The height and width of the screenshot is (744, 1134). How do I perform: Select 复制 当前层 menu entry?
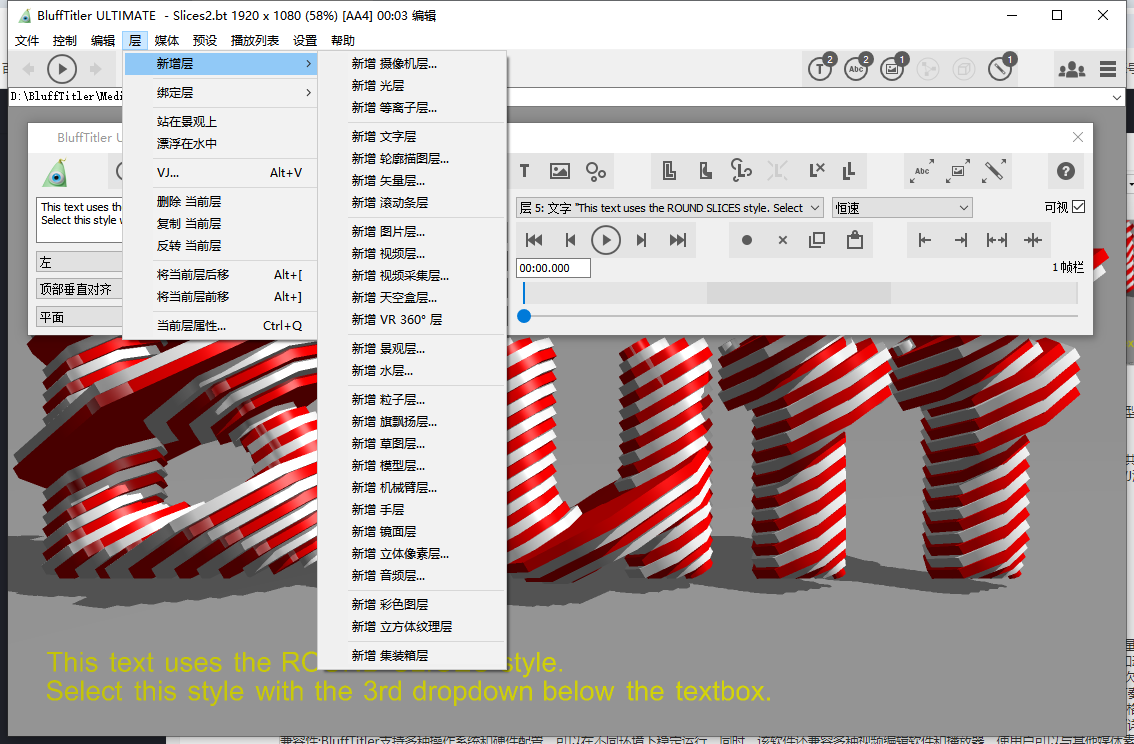[221, 223]
